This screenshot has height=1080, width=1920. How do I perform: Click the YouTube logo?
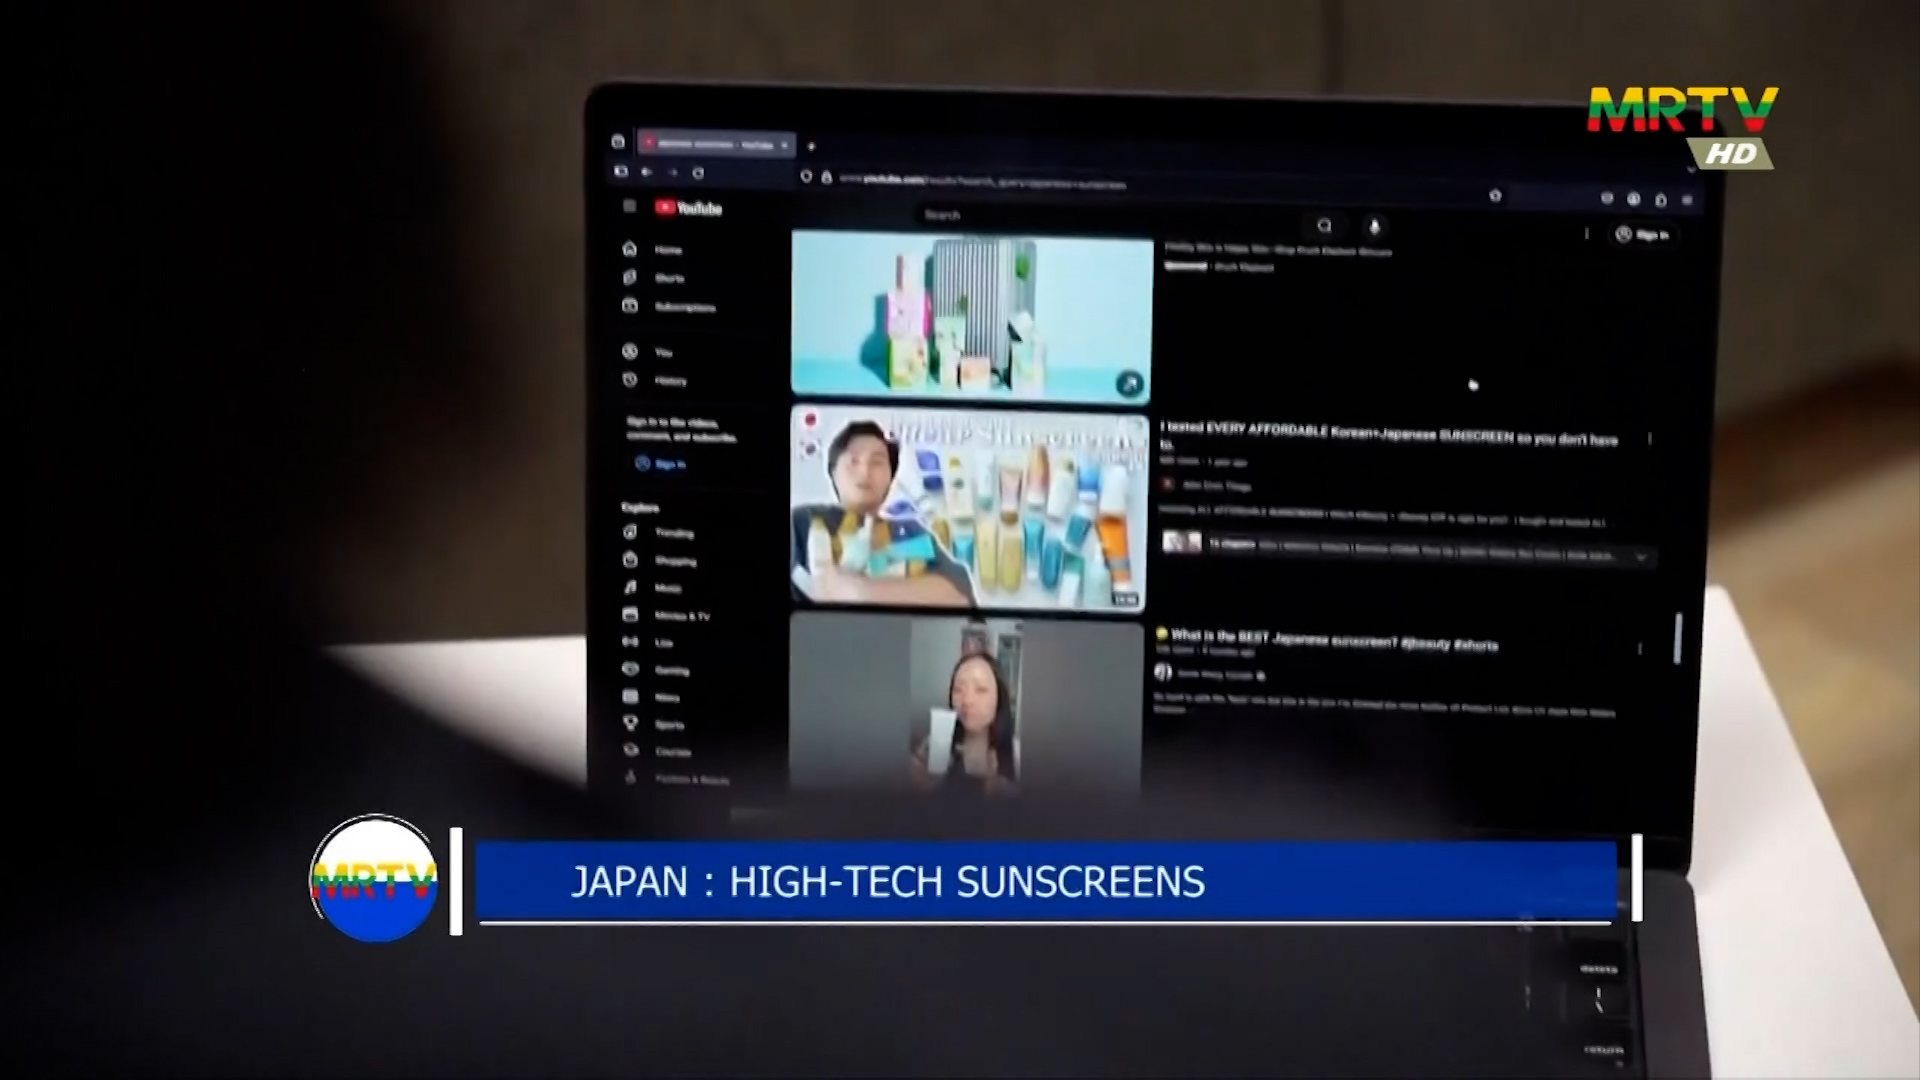pyautogui.click(x=689, y=208)
